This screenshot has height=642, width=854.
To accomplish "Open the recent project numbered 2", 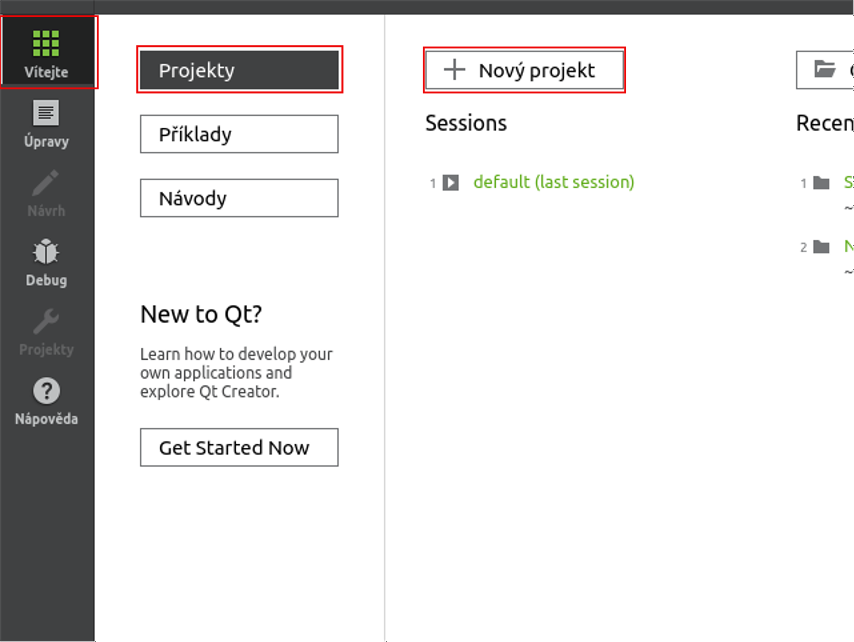I will coord(848,246).
